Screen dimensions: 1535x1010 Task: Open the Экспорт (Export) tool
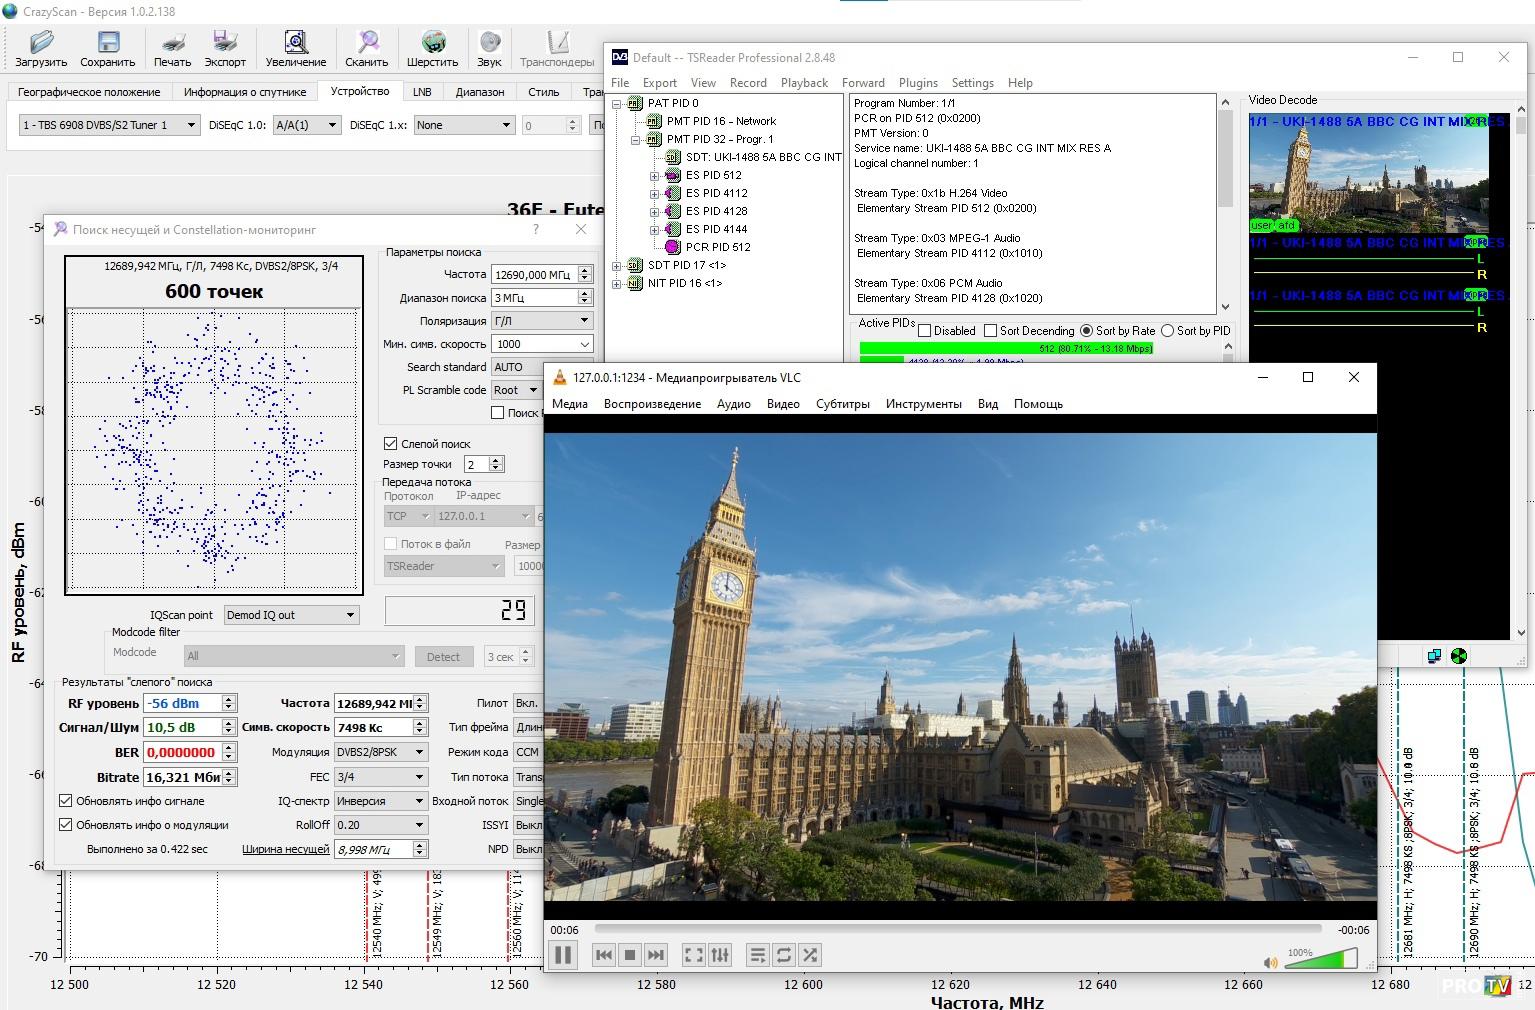point(225,47)
